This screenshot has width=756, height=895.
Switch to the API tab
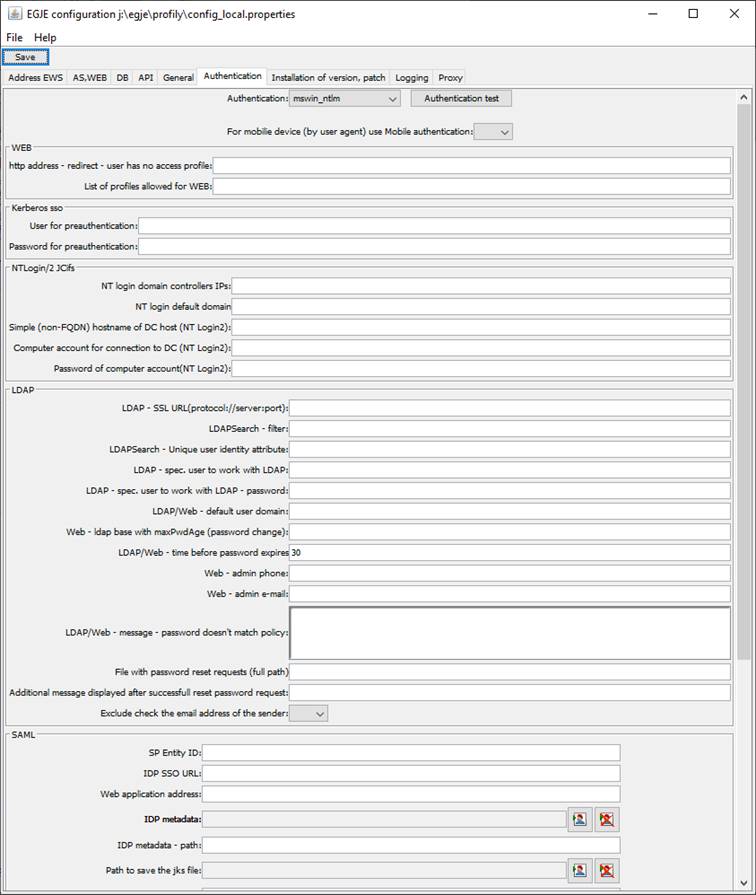point(146,78)
